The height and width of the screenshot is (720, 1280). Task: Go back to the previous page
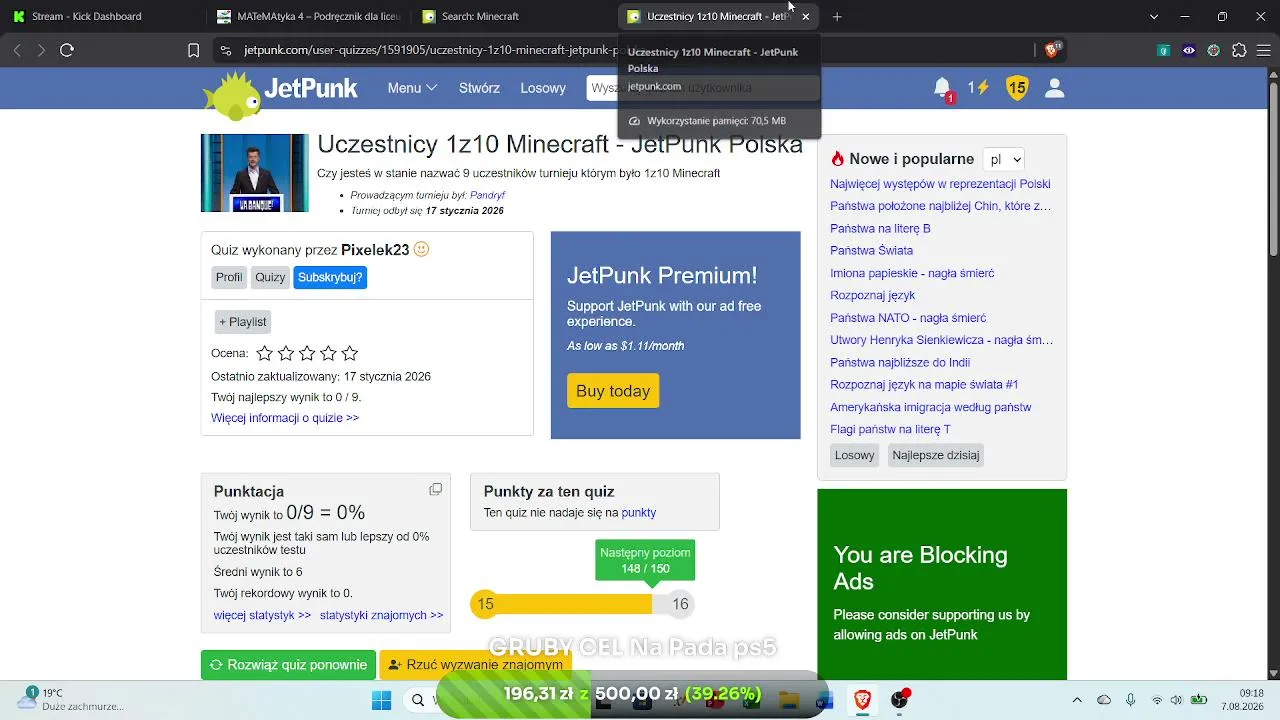coord(17,50)
